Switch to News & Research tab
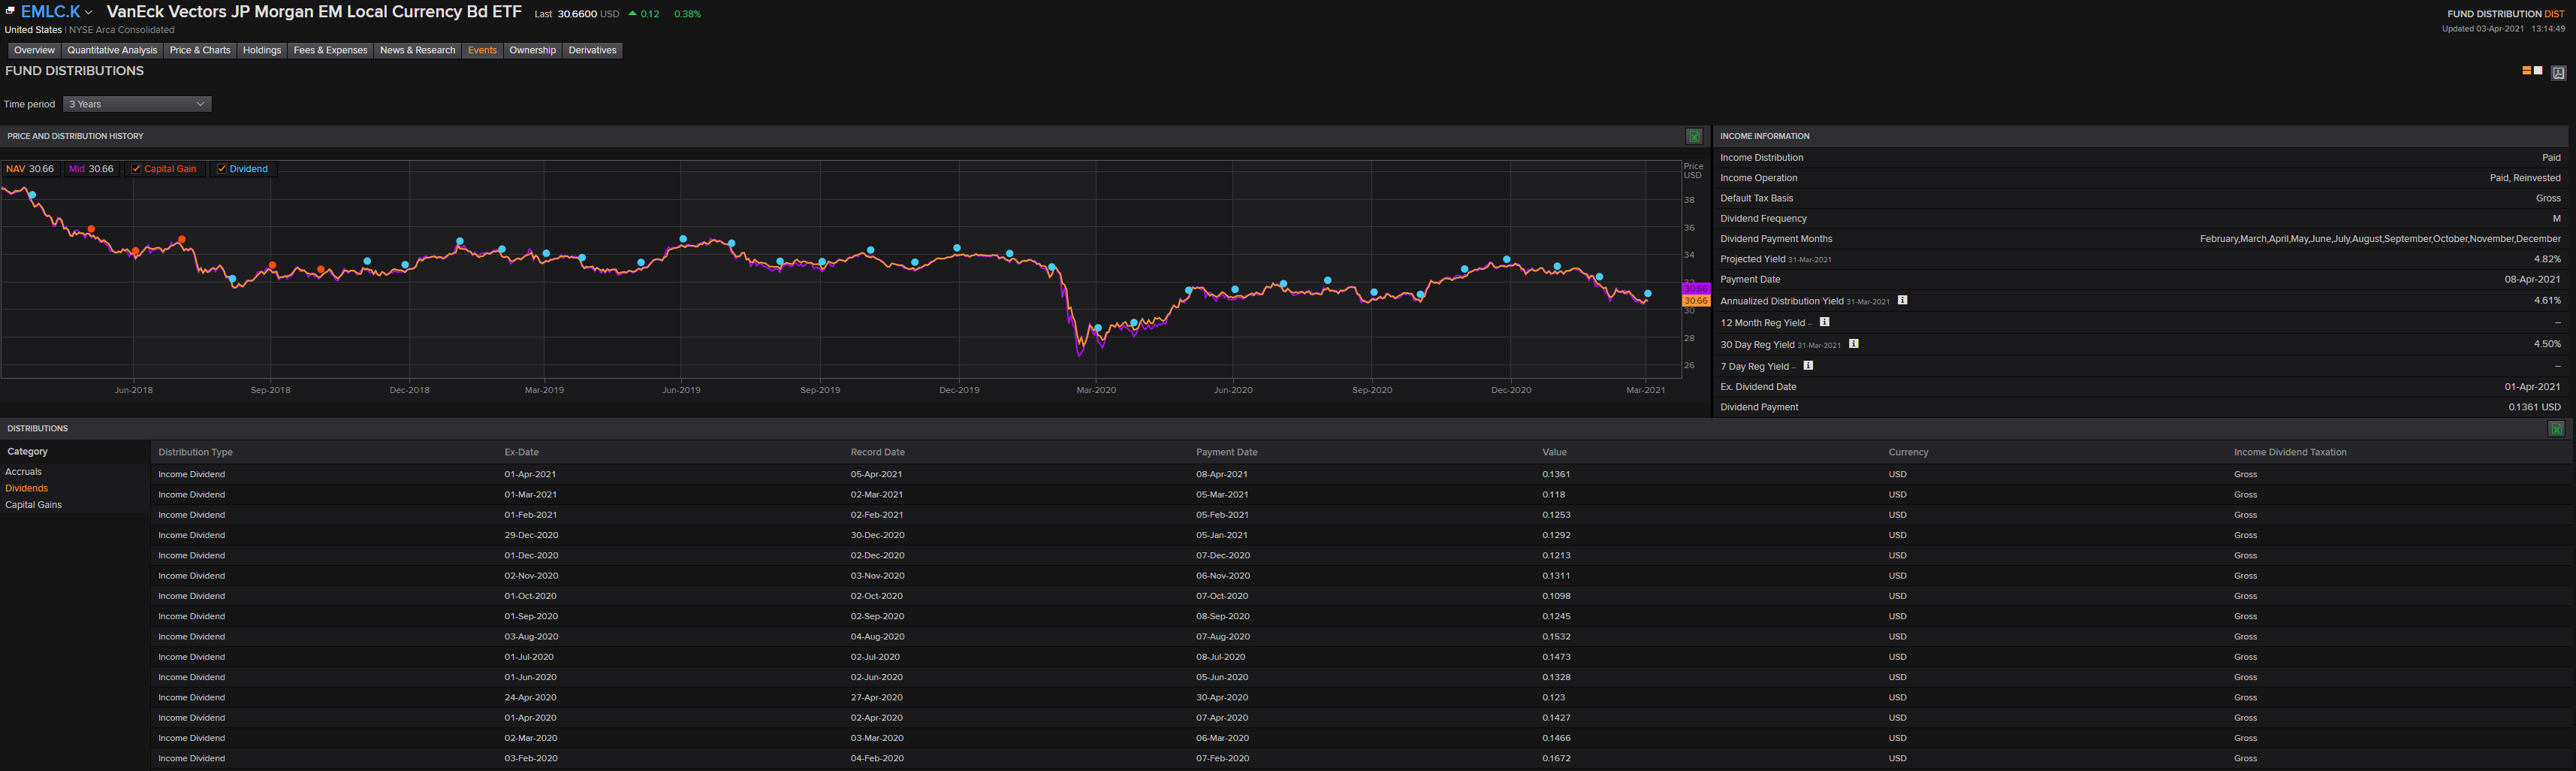 417,50
